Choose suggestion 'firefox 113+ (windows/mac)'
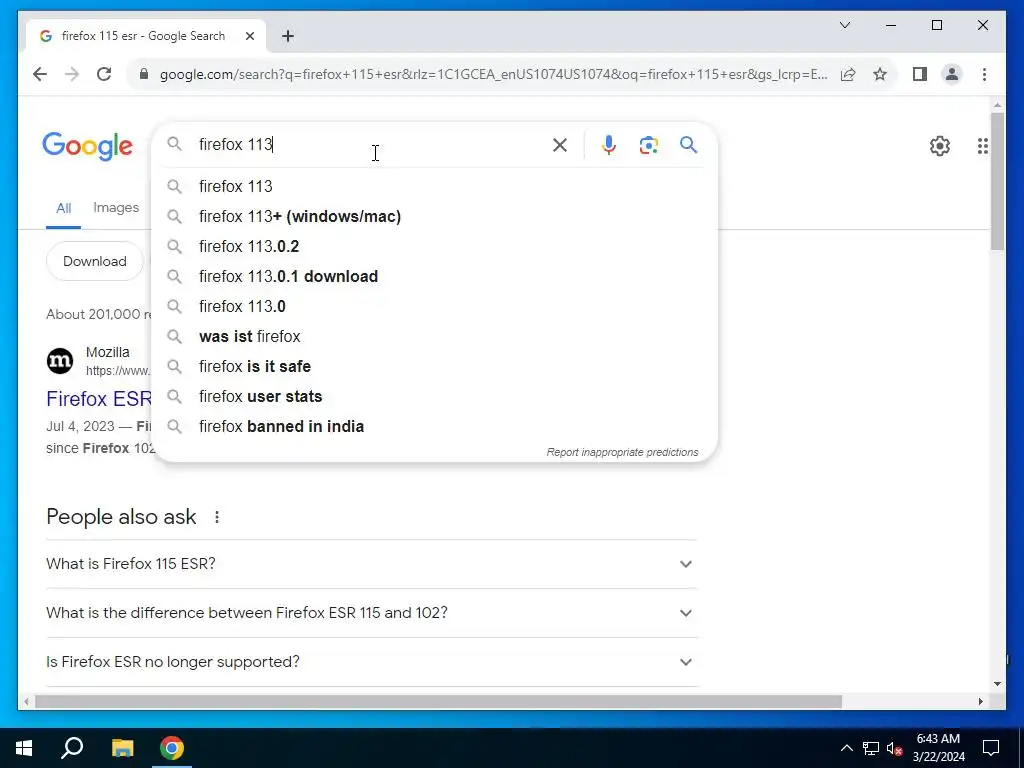The height and width of the screenshot is (768, 1024). [x=434, y=216]
